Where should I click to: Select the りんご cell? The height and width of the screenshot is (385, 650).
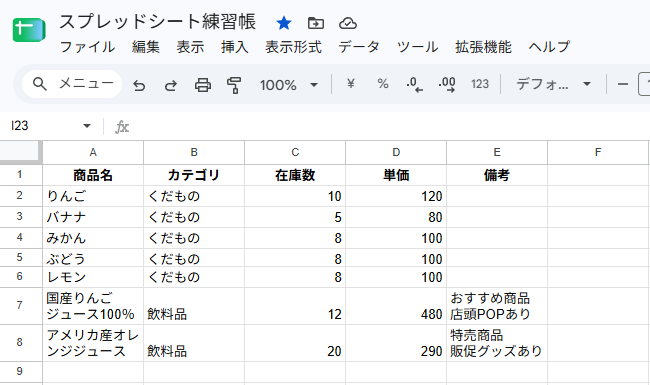93,196
